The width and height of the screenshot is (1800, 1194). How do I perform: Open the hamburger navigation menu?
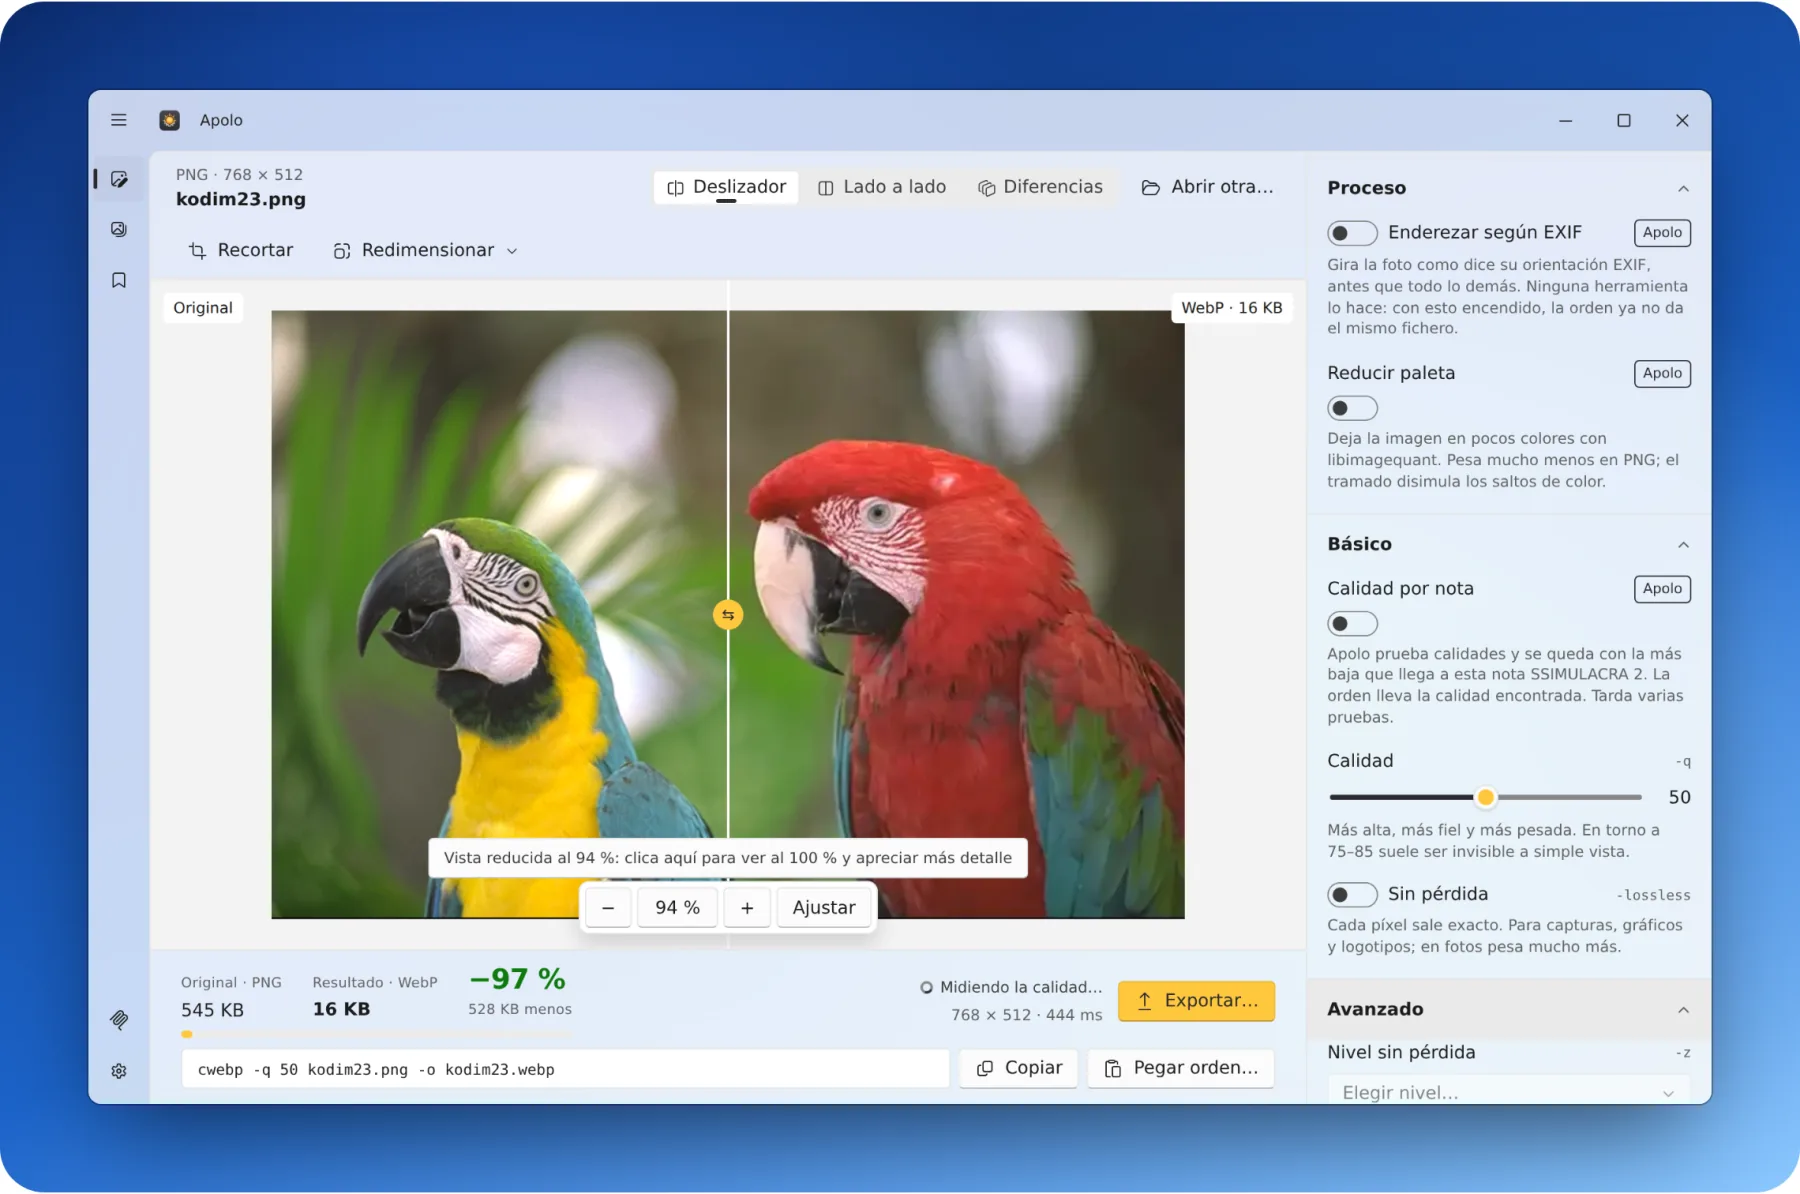pos(119,120)
